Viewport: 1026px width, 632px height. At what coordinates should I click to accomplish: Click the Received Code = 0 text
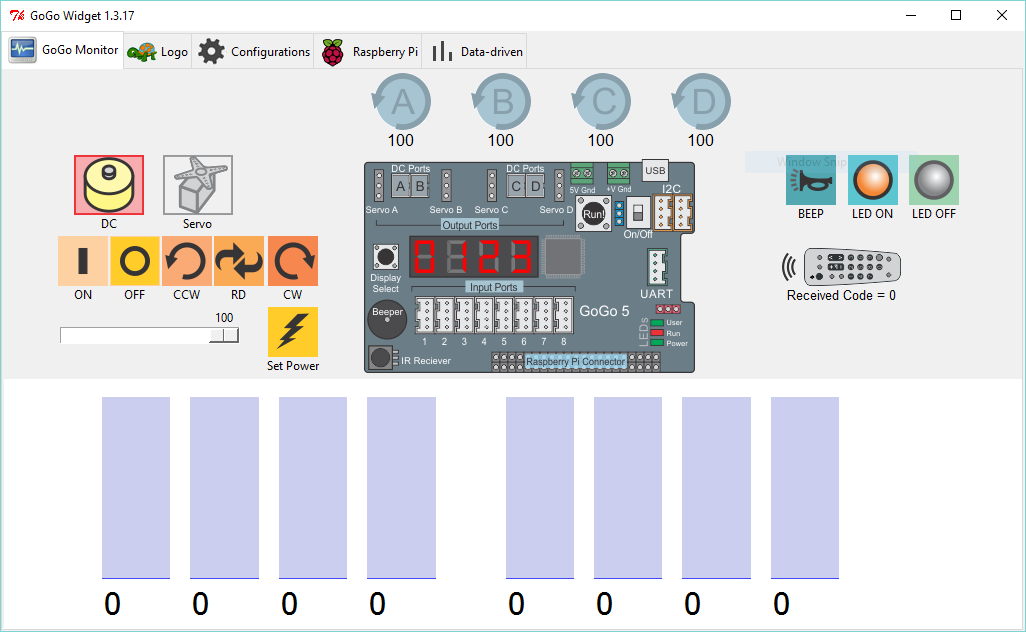[x=841, y=296]
